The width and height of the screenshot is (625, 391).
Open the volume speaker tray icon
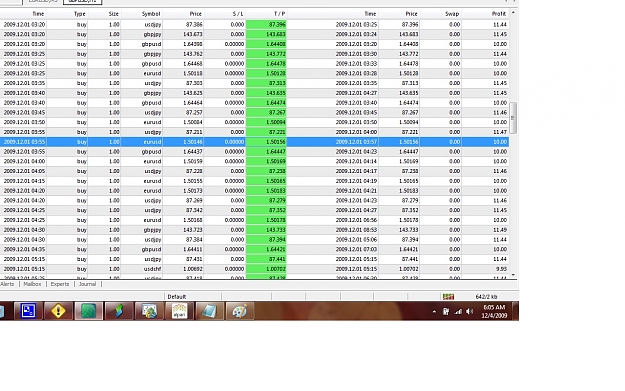click(x=470, y=312)
